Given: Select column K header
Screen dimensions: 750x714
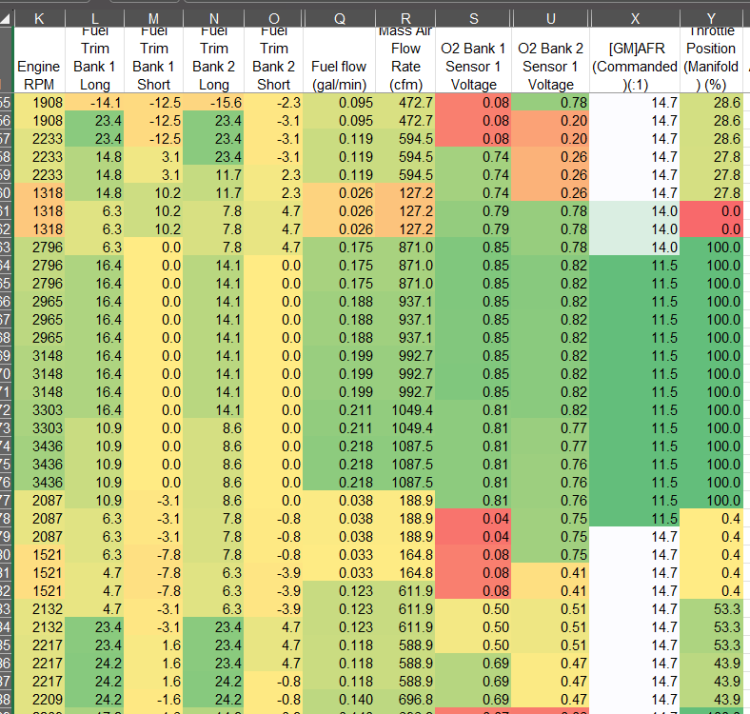Looking at the screenshot, I should [39, 19].
